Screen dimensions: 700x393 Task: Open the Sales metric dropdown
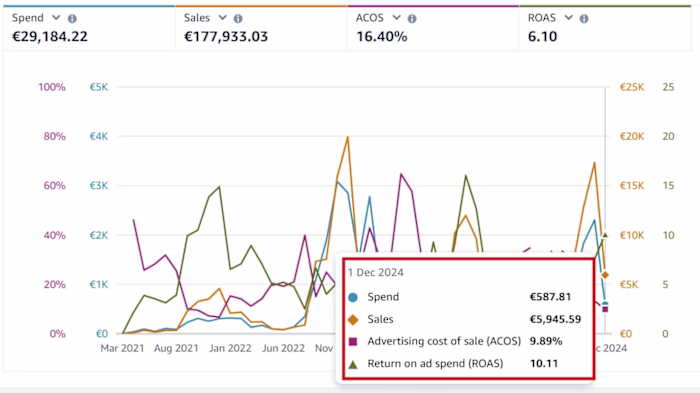pos(222,18)
